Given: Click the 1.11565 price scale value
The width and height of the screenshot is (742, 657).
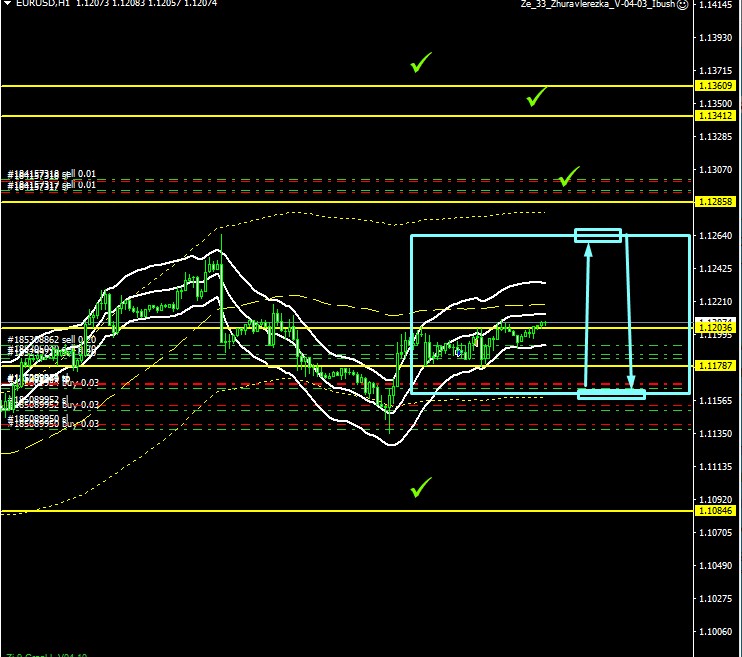Looking at the screenshot, I should [x=716, y=400].
